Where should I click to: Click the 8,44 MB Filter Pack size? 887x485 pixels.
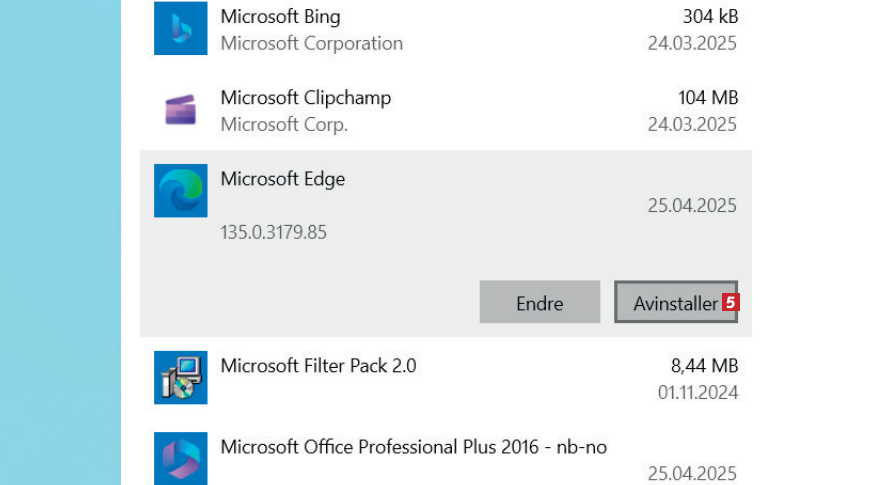click(x=704, y=366)
